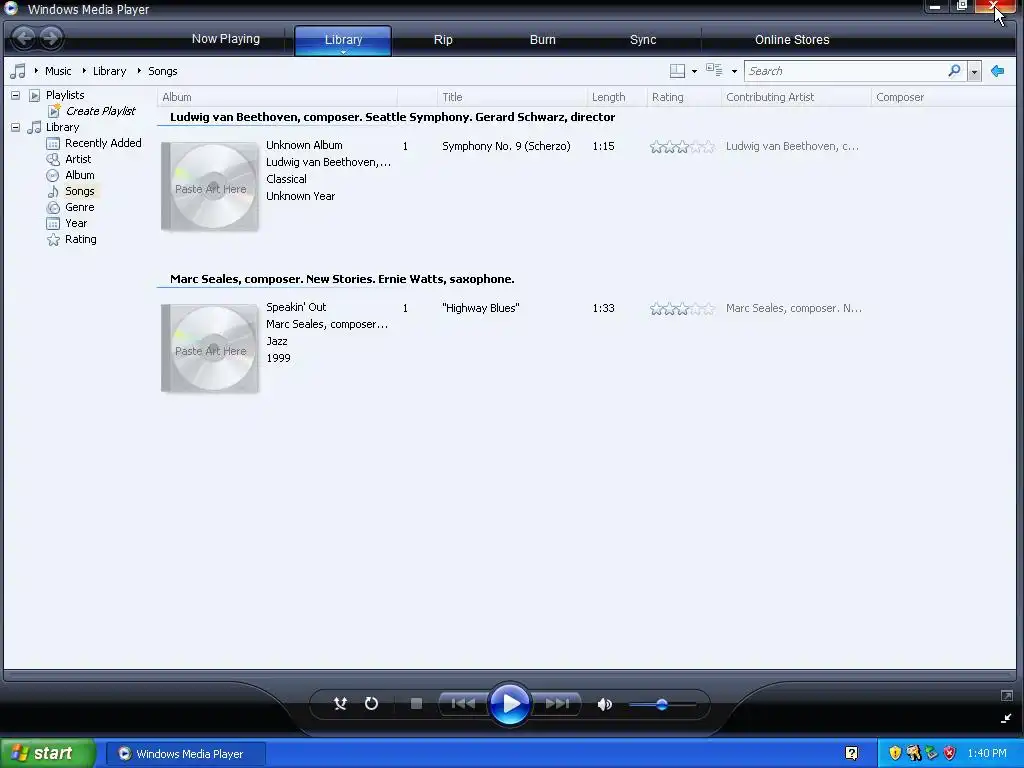1024x768 pixels.
Task: Click Speakin' Out album art placeholder
Action: point(210,349)
